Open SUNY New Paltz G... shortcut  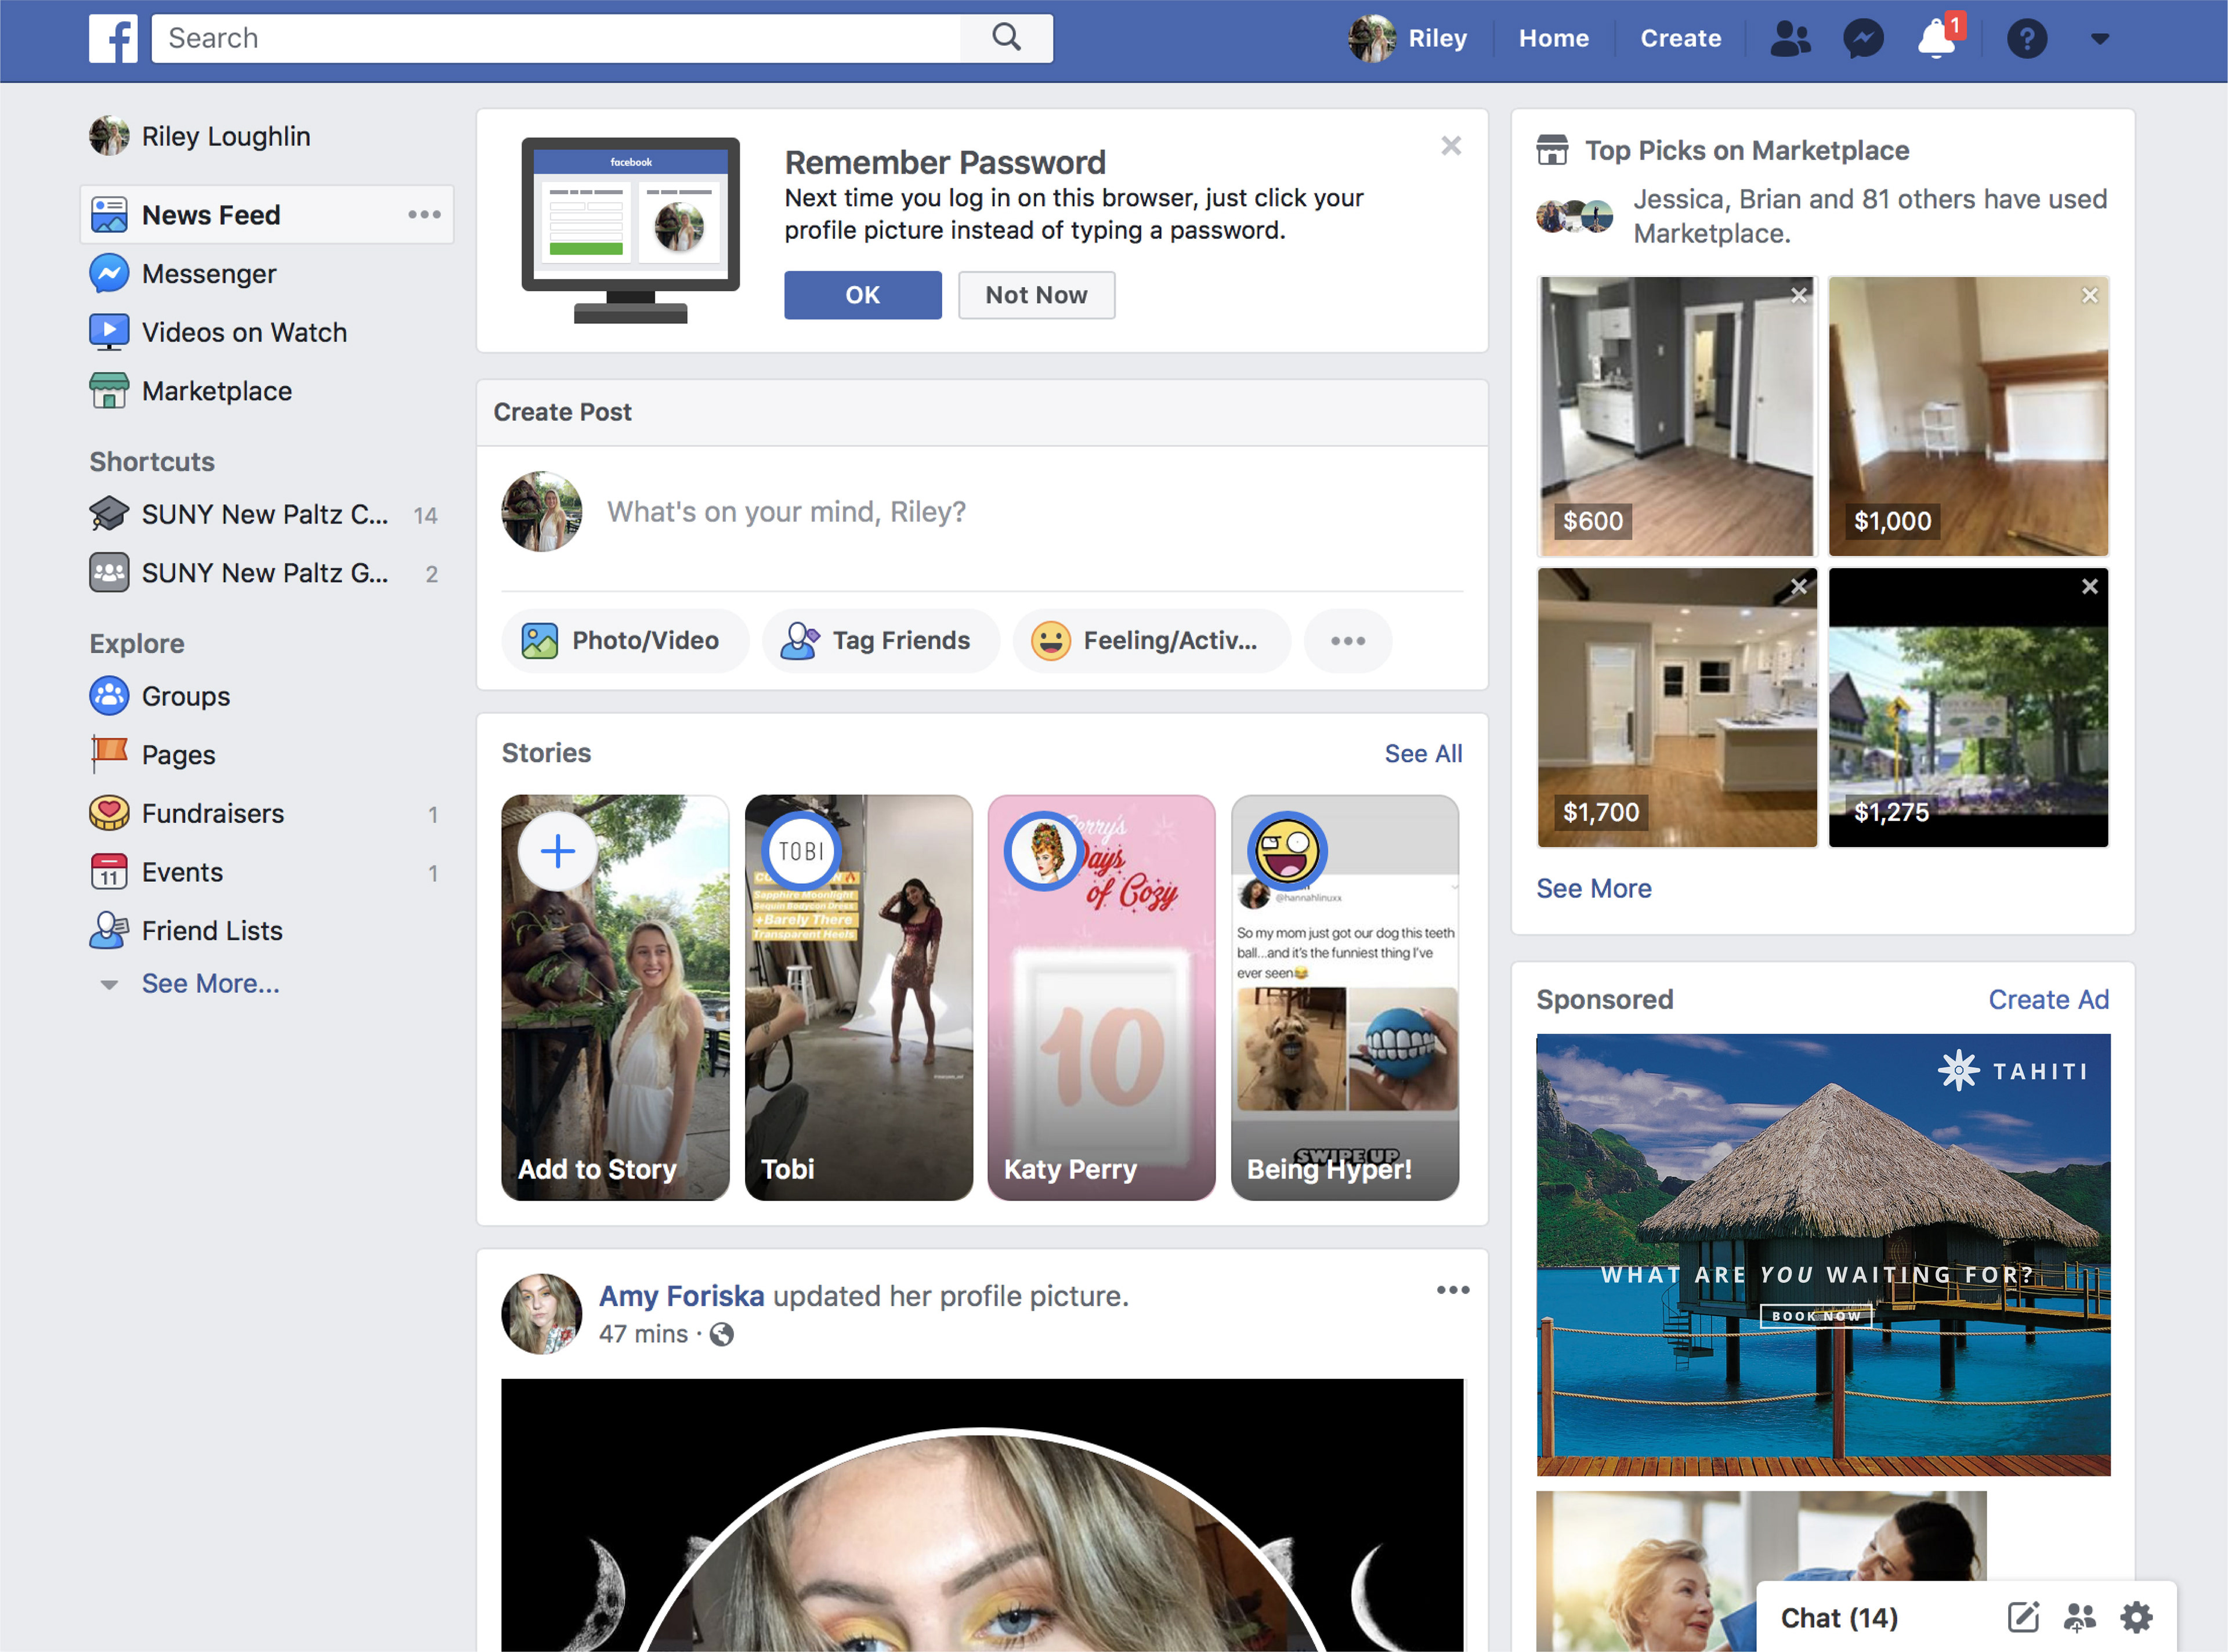[264, 573]
